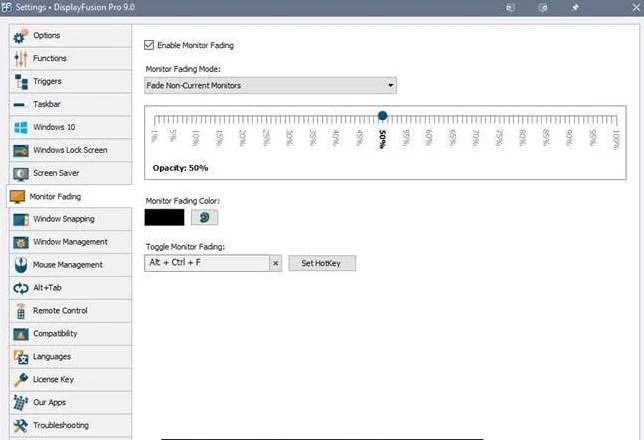Click the Functions sliders icon
The height and width of the screenshot is (440, 644).
click(21, 59)
